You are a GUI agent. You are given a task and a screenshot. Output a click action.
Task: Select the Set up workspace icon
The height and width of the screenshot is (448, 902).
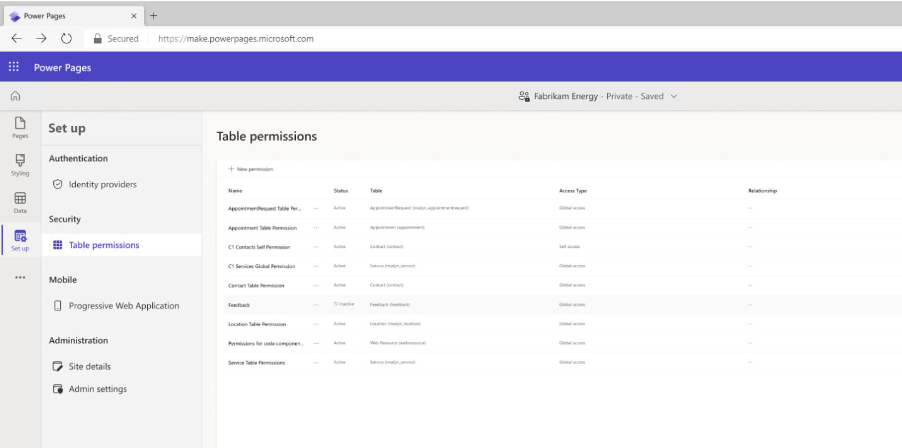[19, 240]
